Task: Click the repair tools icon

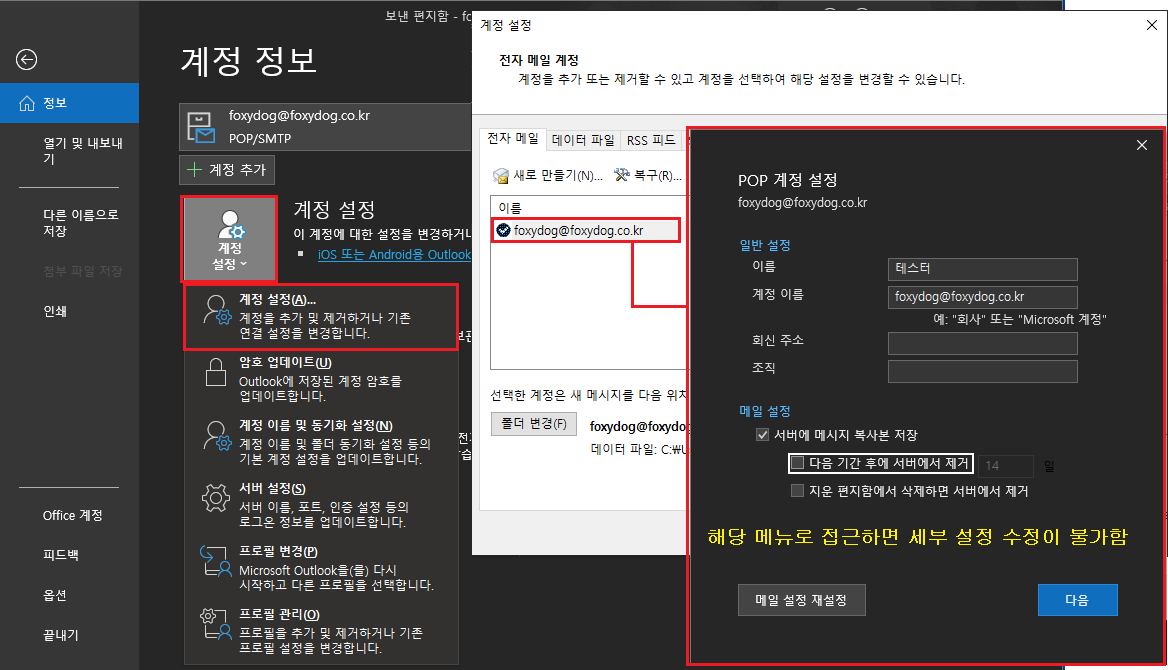Action: pyautogui.click(x=621, y=175)
